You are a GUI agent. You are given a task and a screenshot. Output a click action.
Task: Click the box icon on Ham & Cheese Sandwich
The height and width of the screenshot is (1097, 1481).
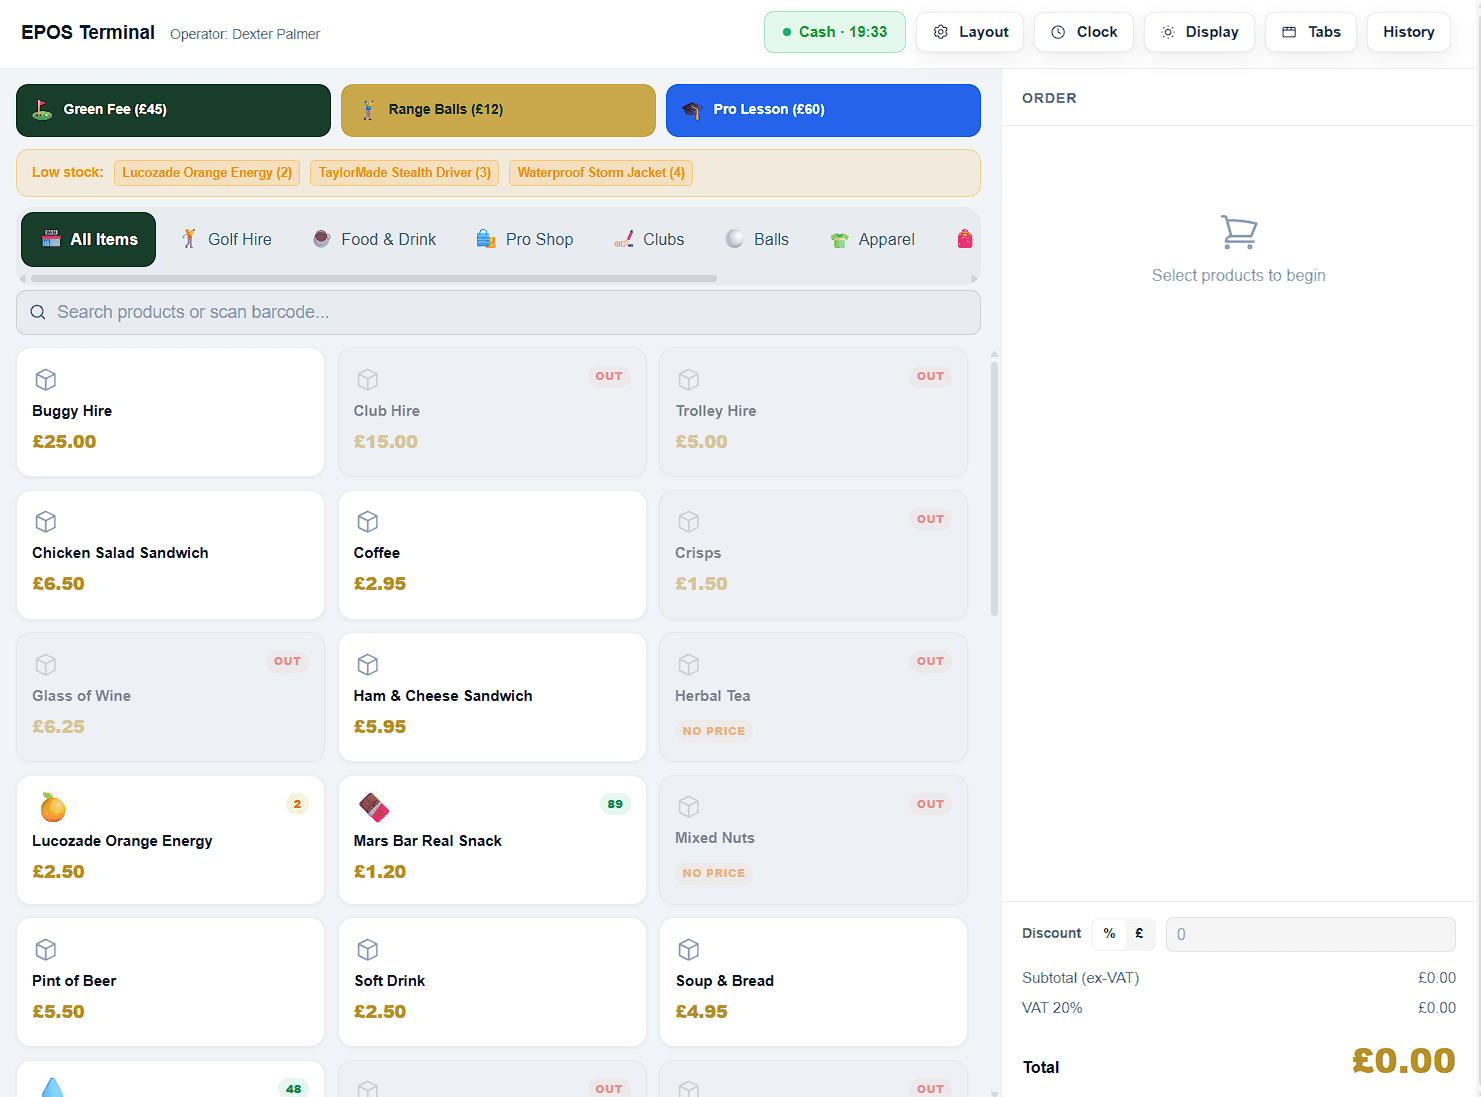tap(368, 664)
